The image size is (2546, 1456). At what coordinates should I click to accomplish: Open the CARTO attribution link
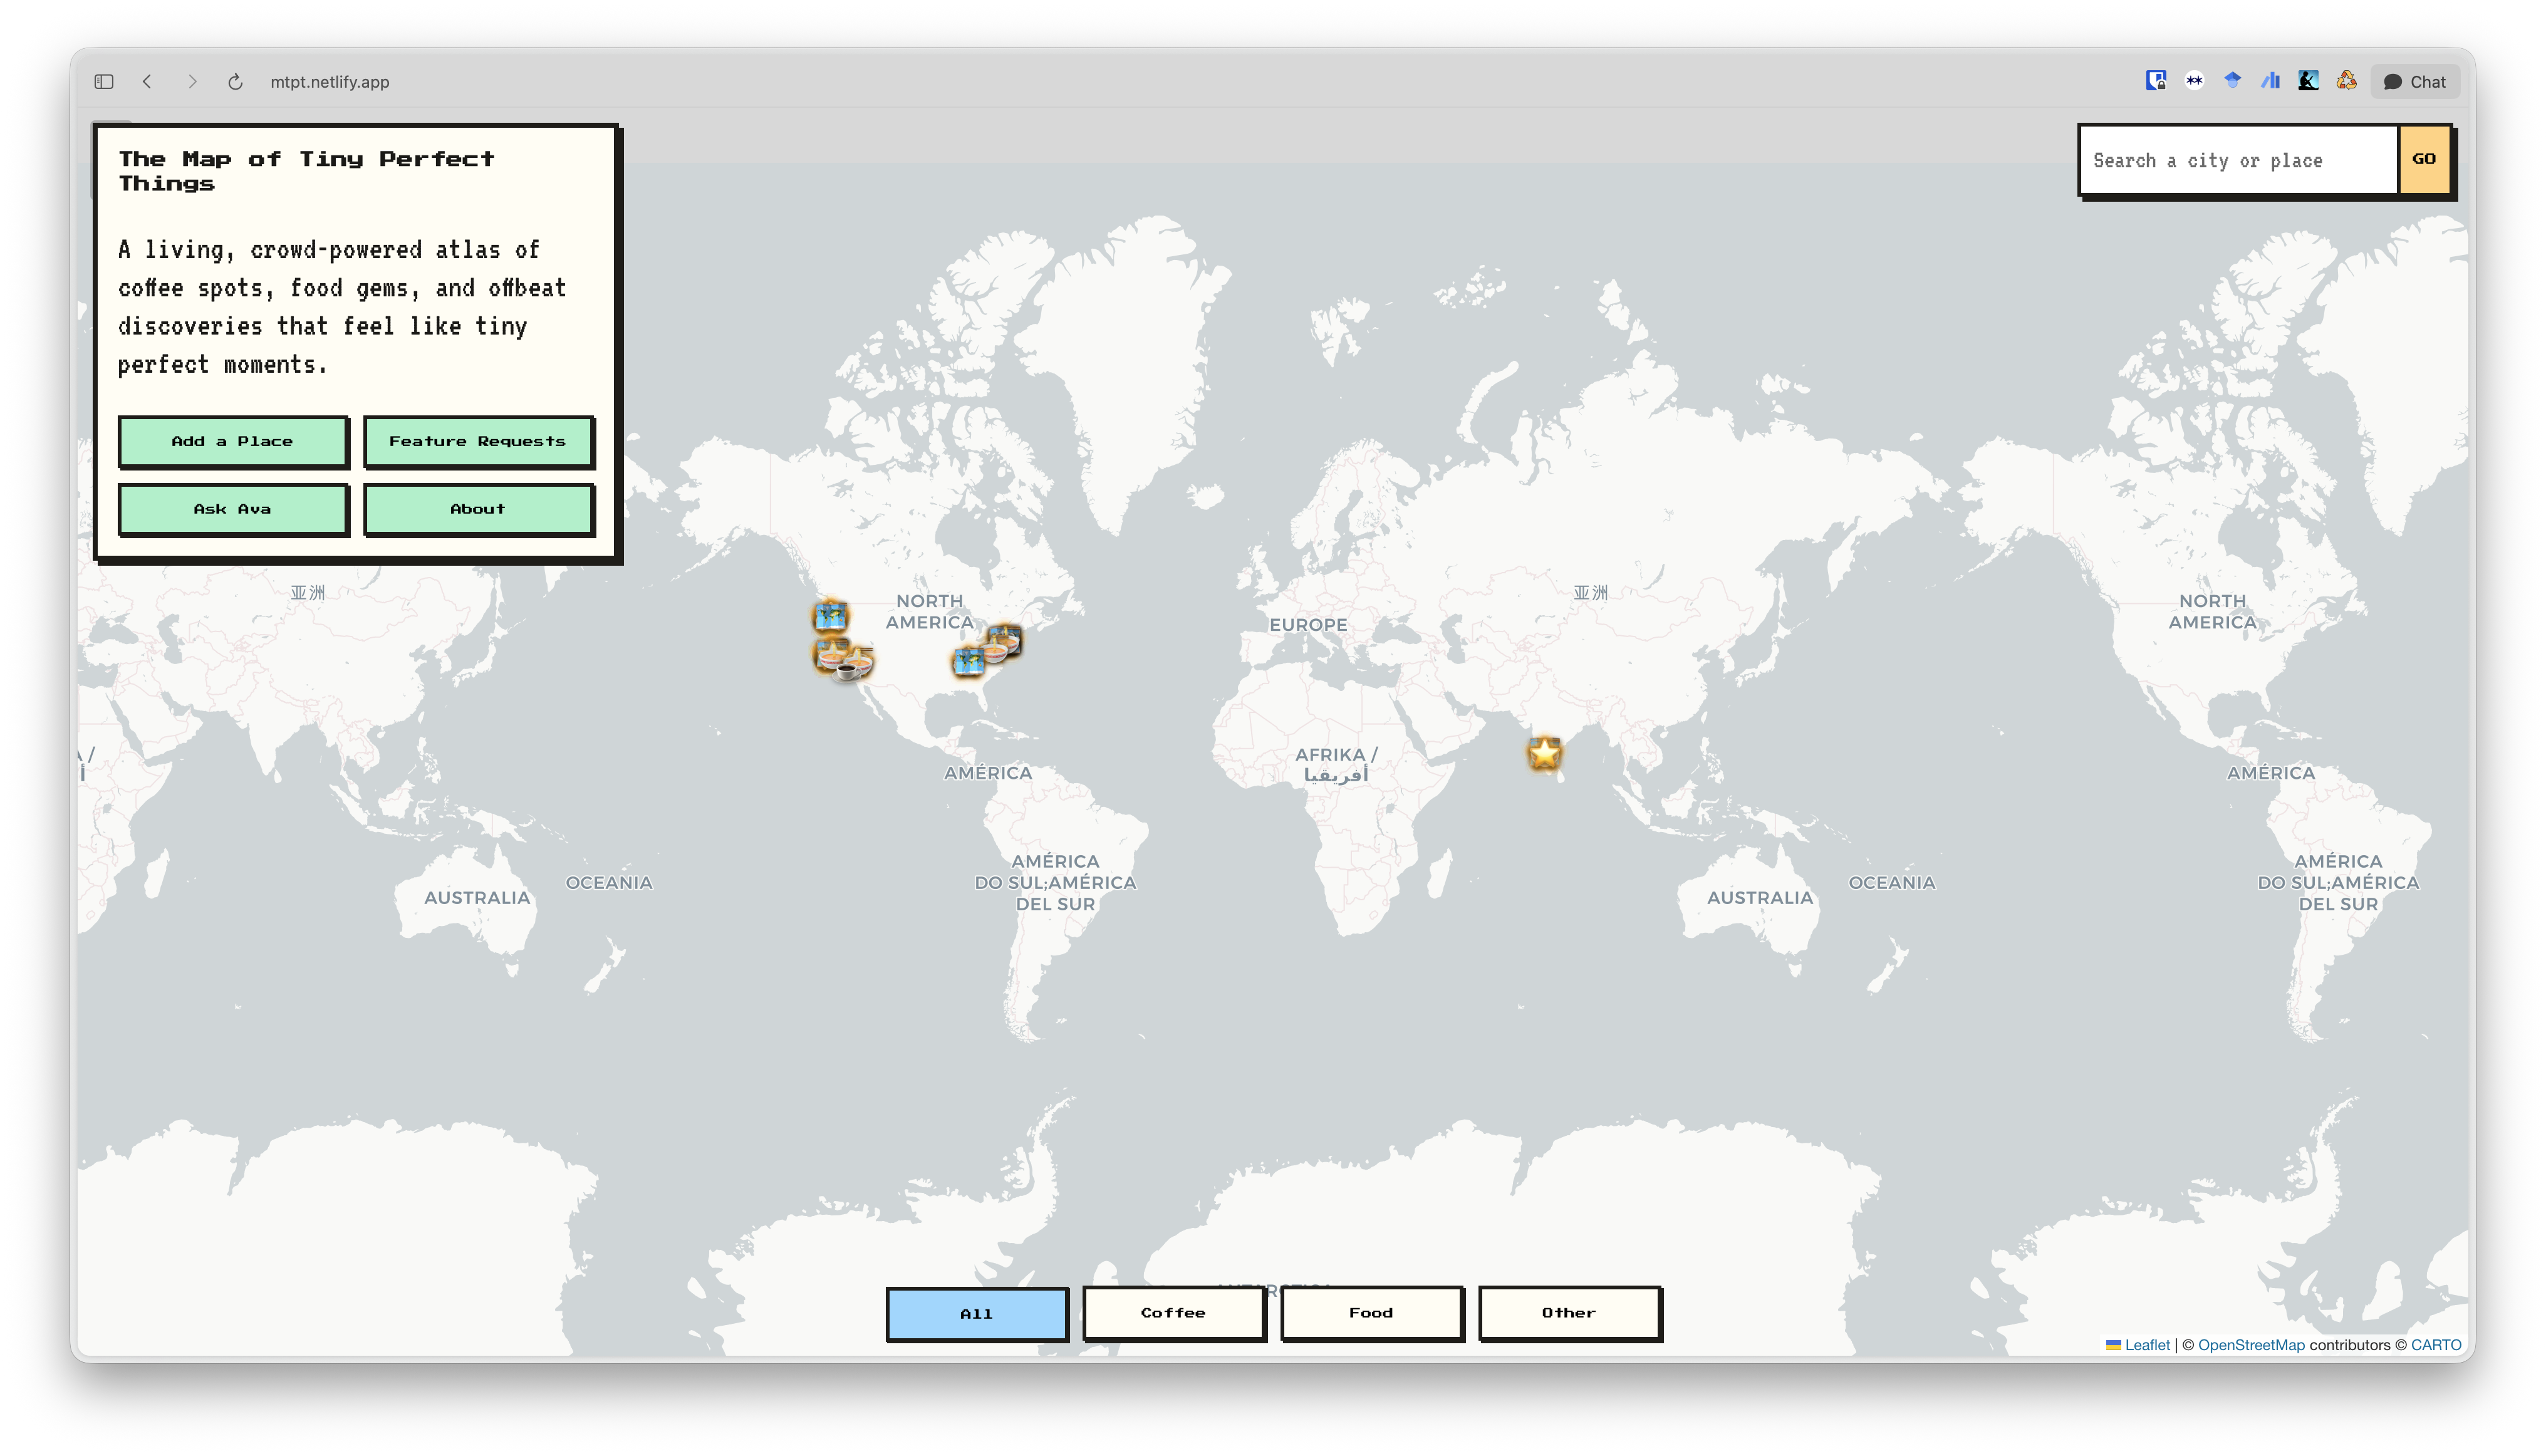pyautogui.click(x=2436, y=1345)
